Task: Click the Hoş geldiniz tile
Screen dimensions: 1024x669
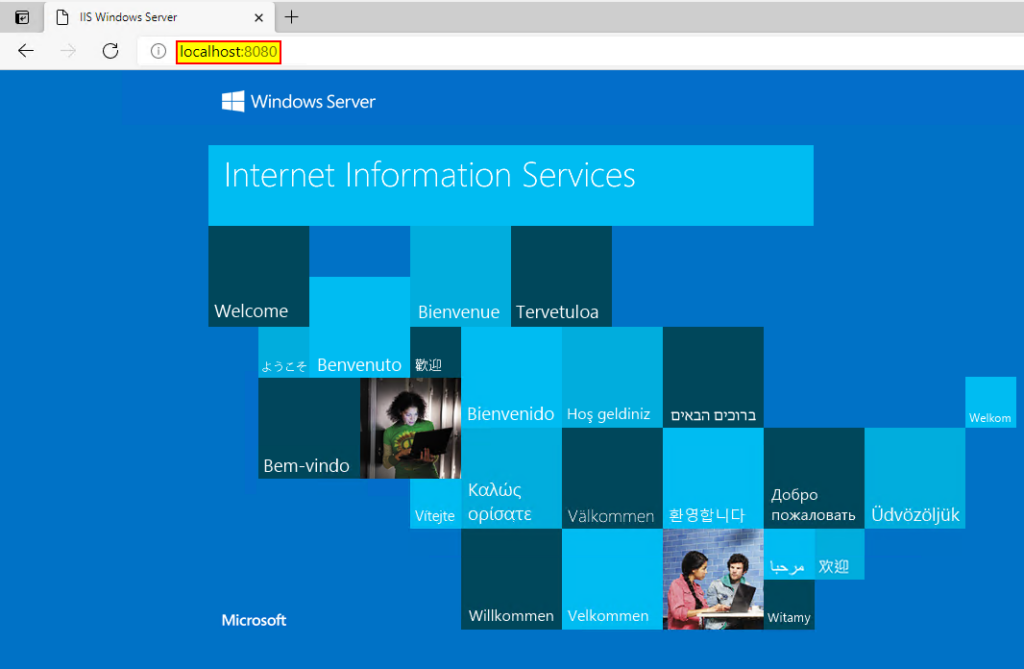Action: 612,378
